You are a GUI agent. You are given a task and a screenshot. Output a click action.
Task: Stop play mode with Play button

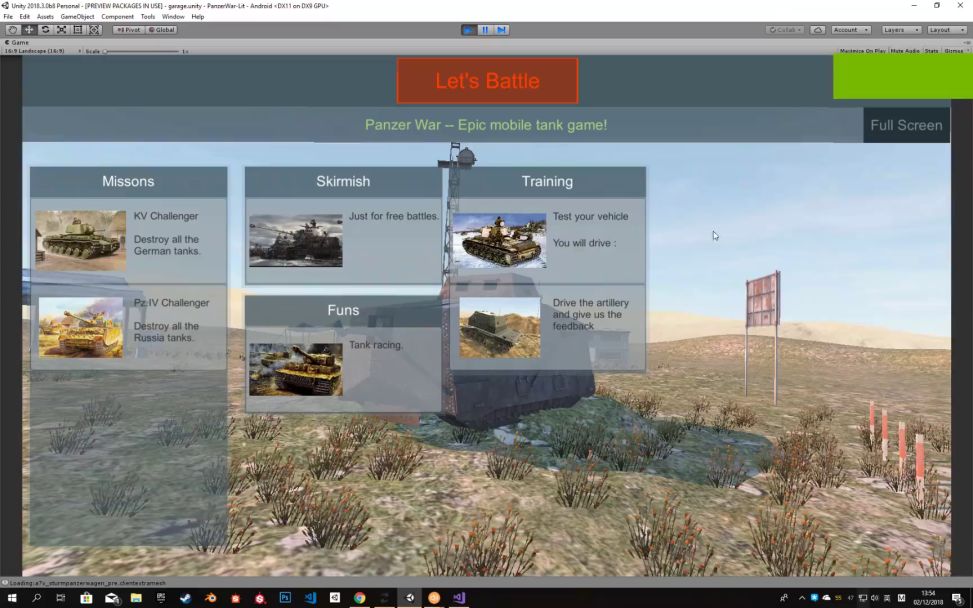[x=468, y=30]
